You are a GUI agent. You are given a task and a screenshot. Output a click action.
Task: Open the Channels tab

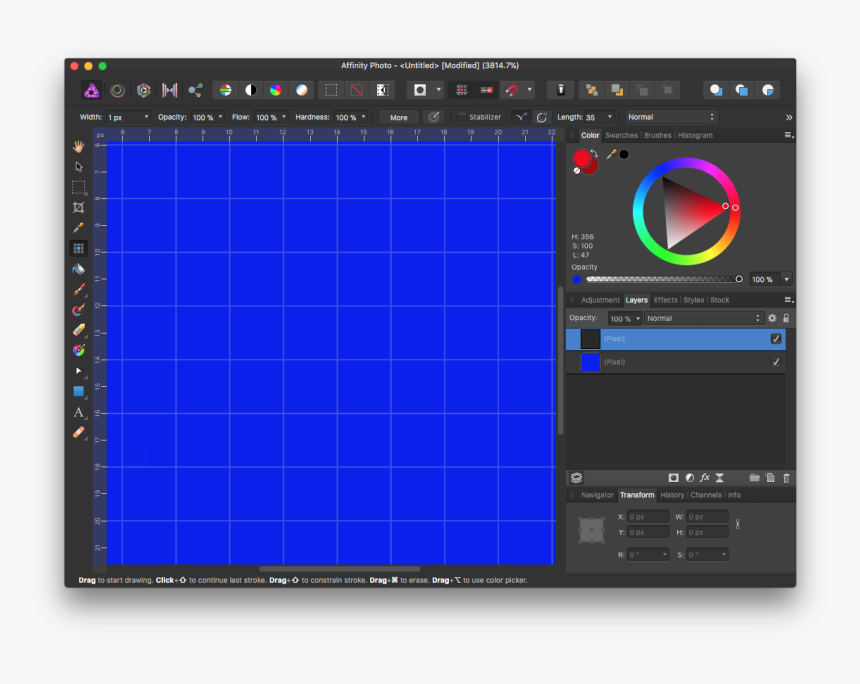tap(706, 494)
